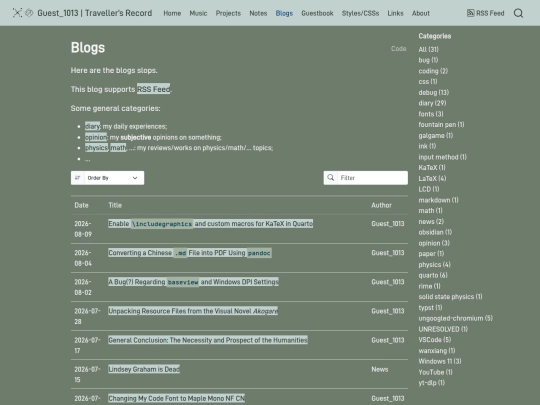
Task: Filter by category ungoogled-chromium (5)
Action: (456, 318)
